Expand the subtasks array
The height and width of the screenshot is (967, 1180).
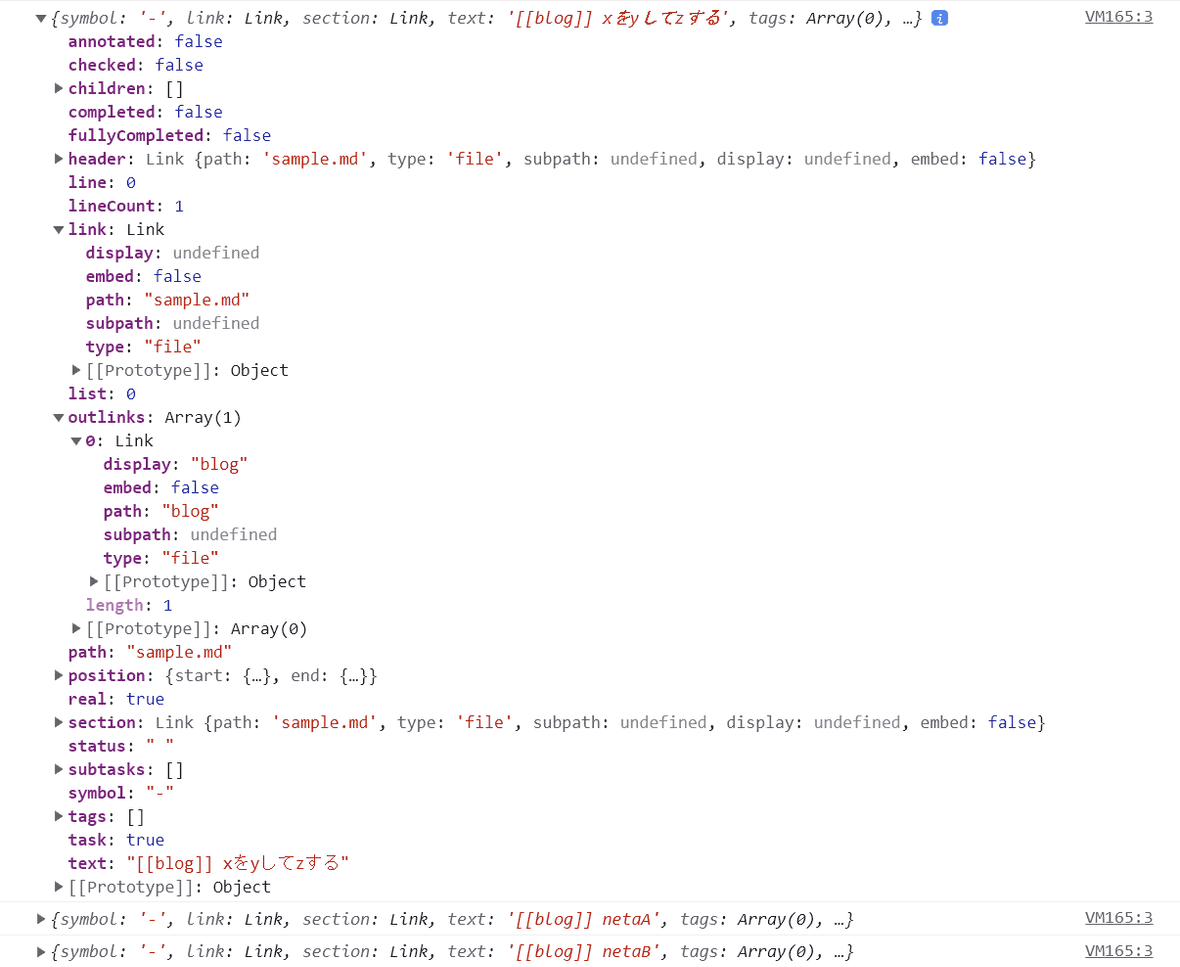pyautogui.click(x=58, y=769)
